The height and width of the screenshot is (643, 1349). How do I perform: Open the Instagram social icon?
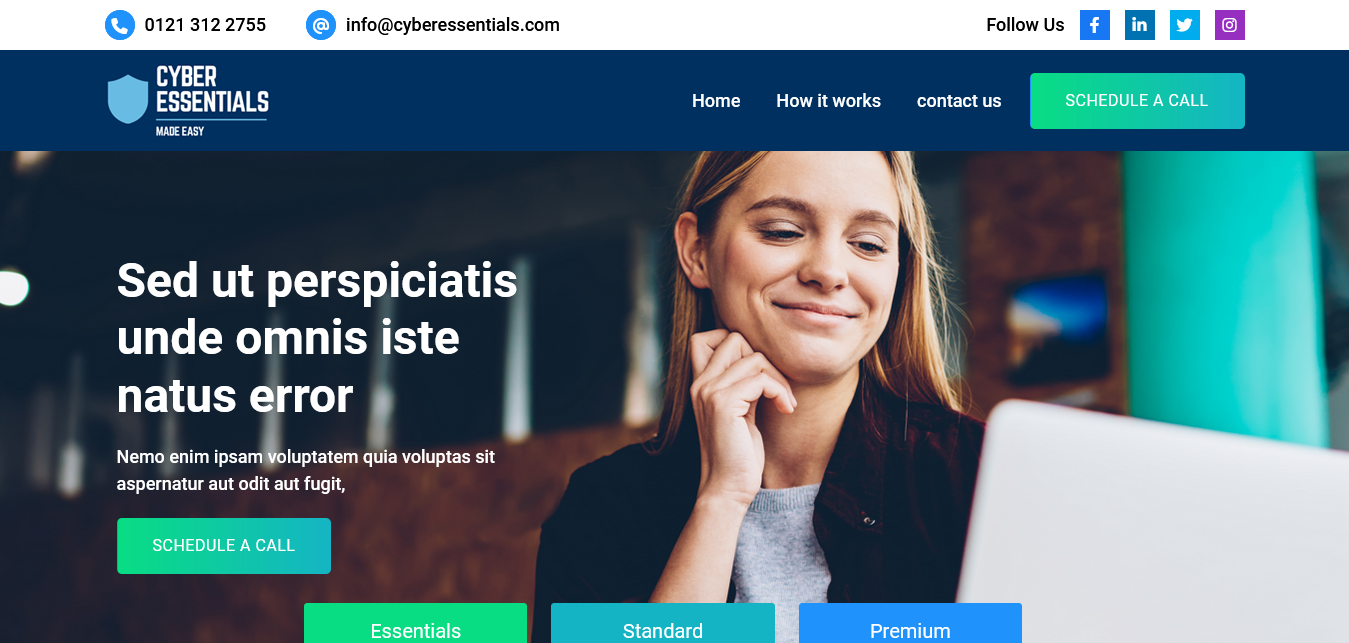tap(1230, 25)
